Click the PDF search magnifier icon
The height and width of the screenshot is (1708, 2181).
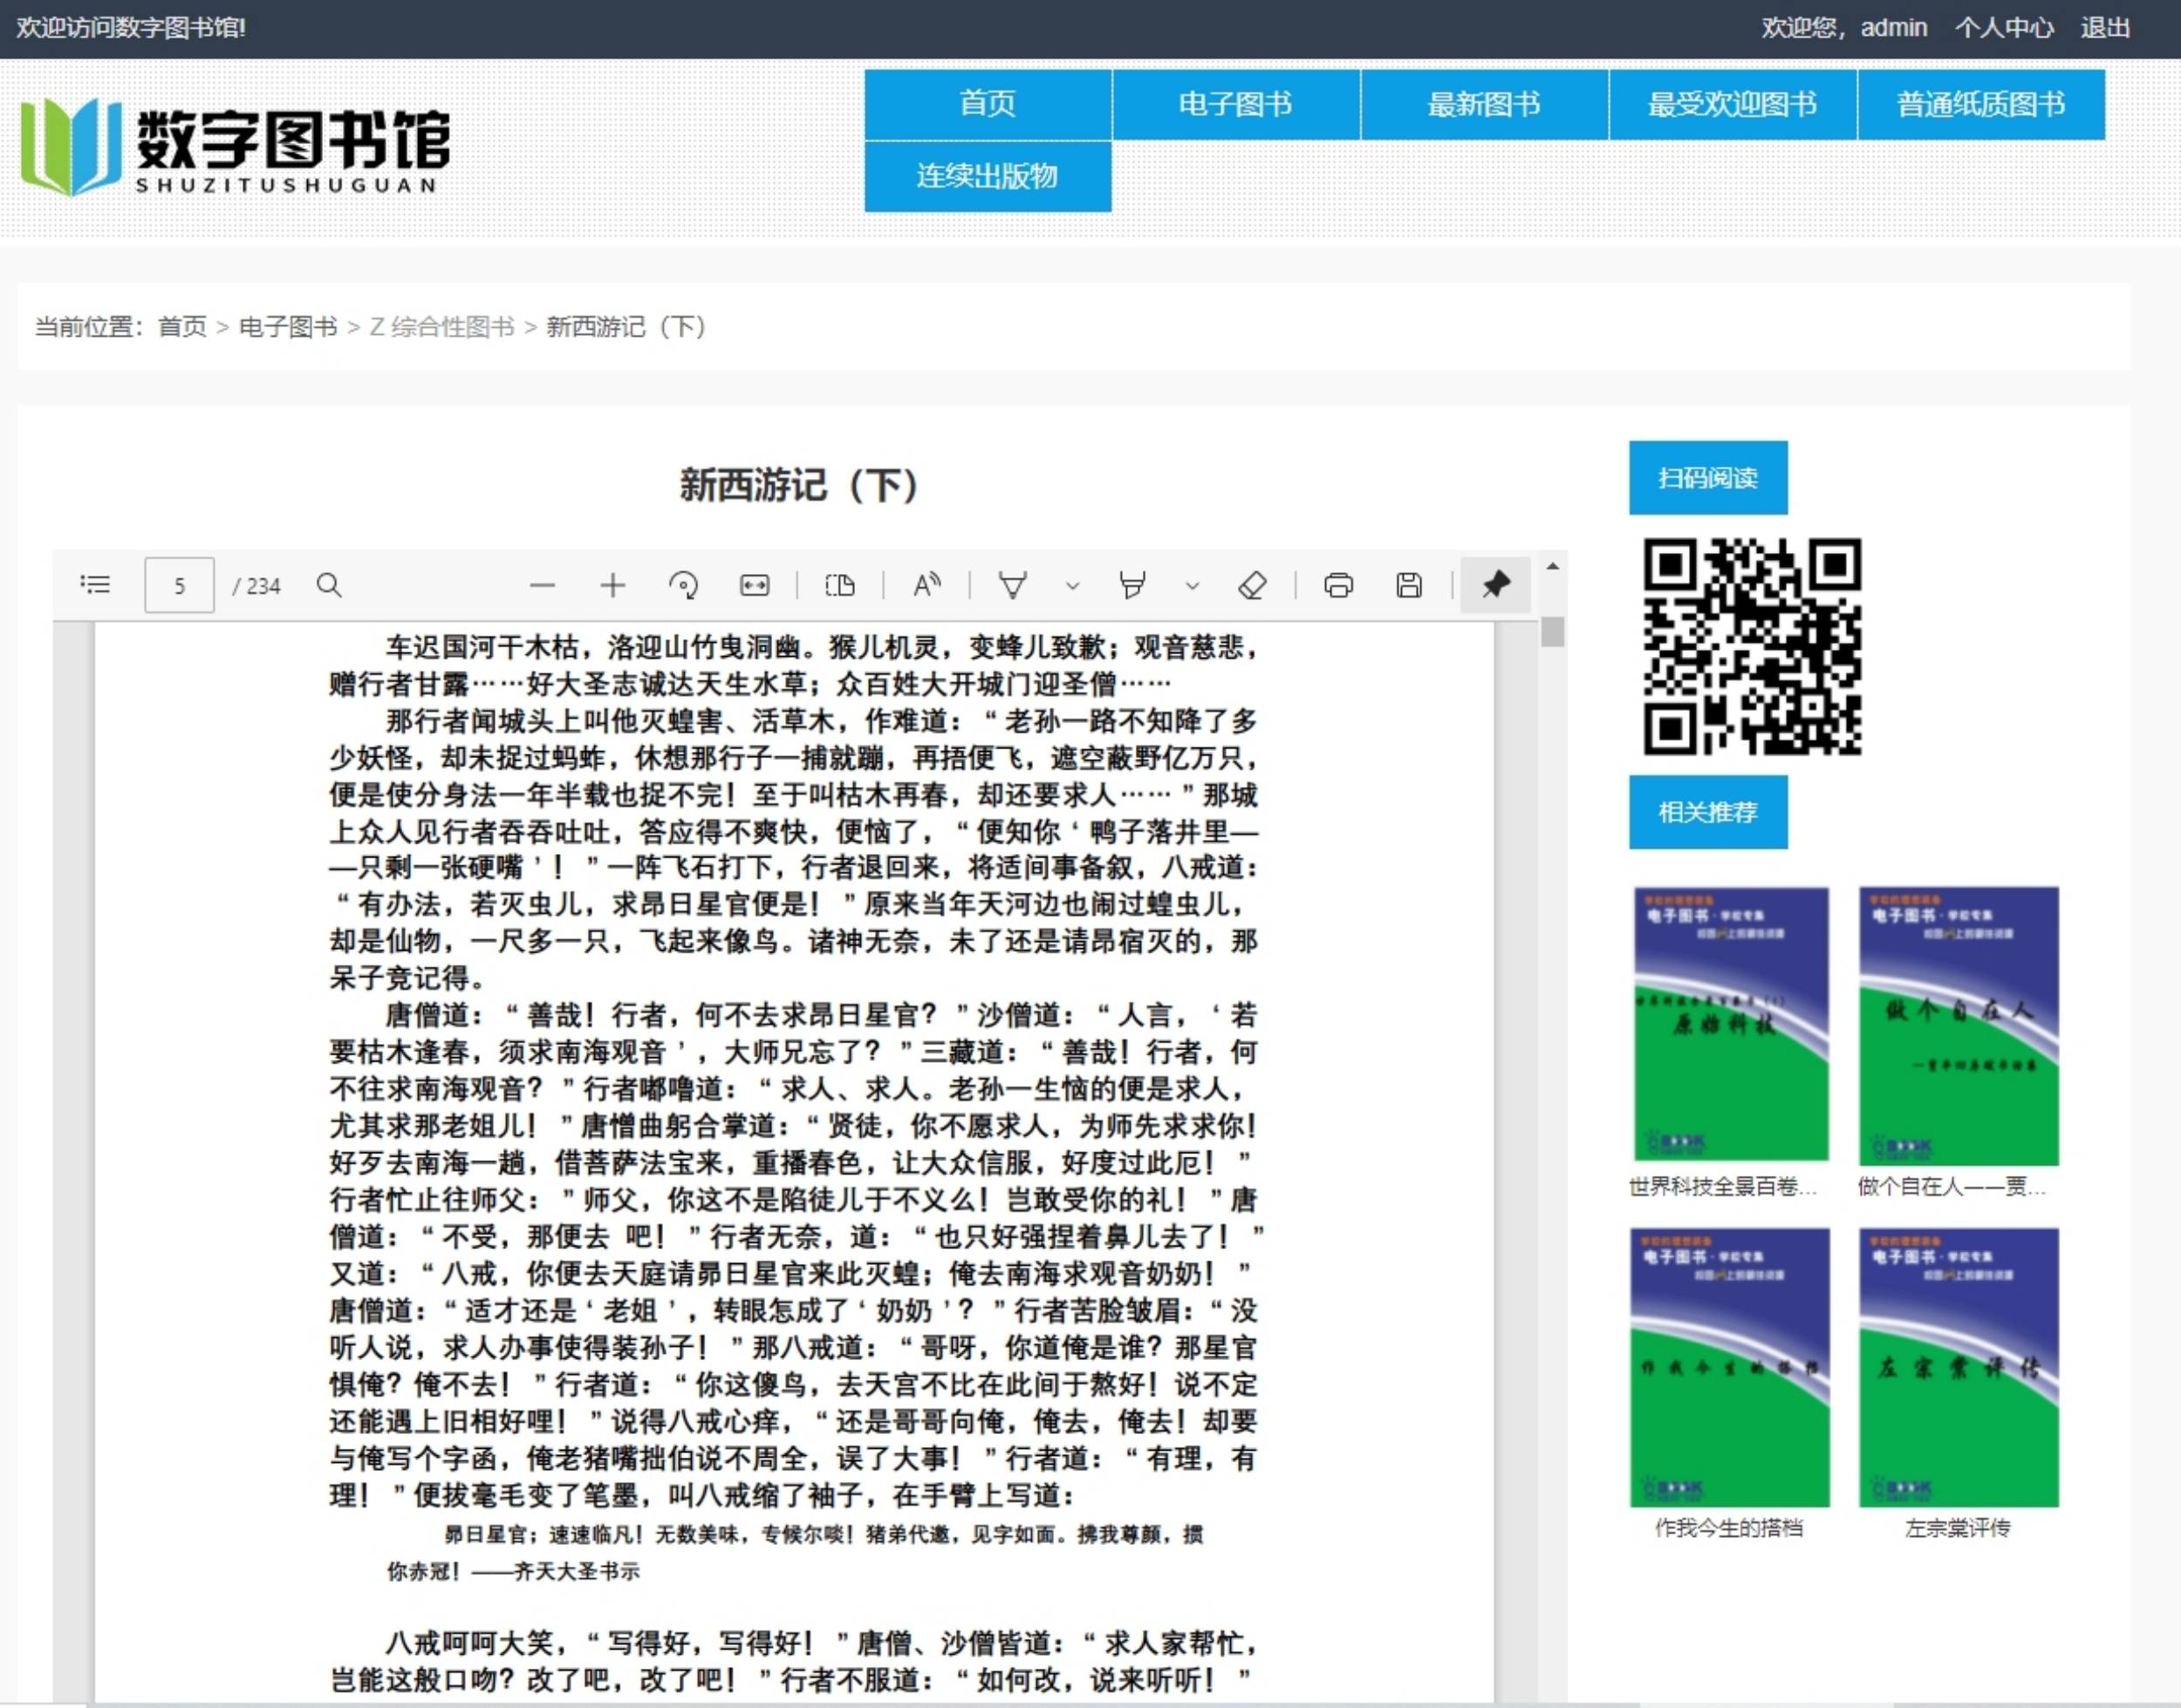point(329,585)
